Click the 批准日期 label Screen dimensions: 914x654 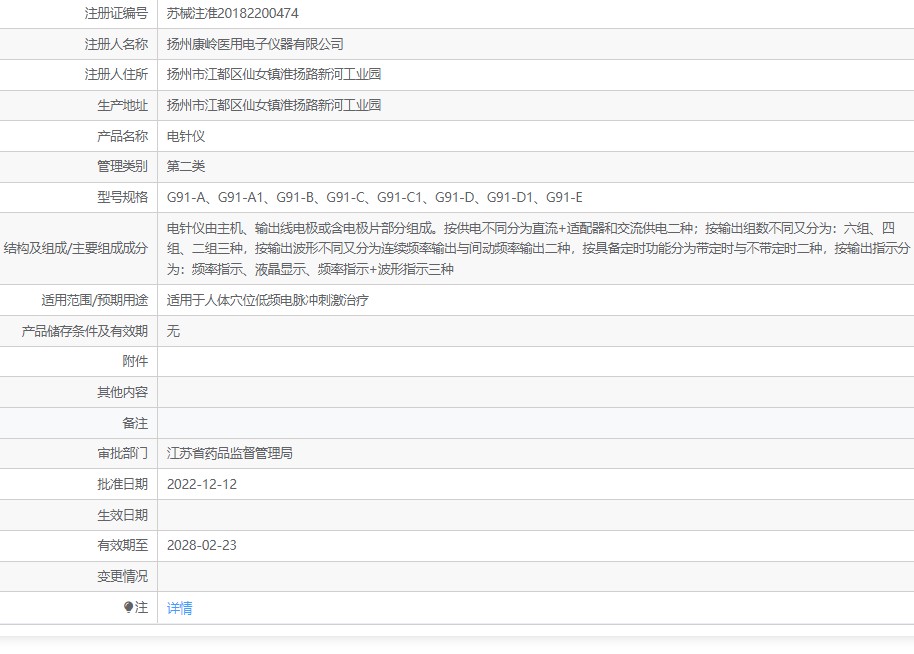coord(122,484)
